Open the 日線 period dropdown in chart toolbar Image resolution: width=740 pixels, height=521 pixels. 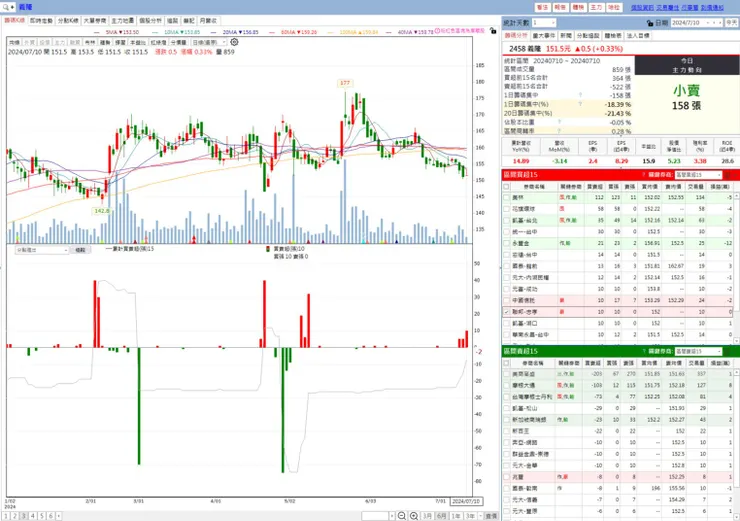209,42
